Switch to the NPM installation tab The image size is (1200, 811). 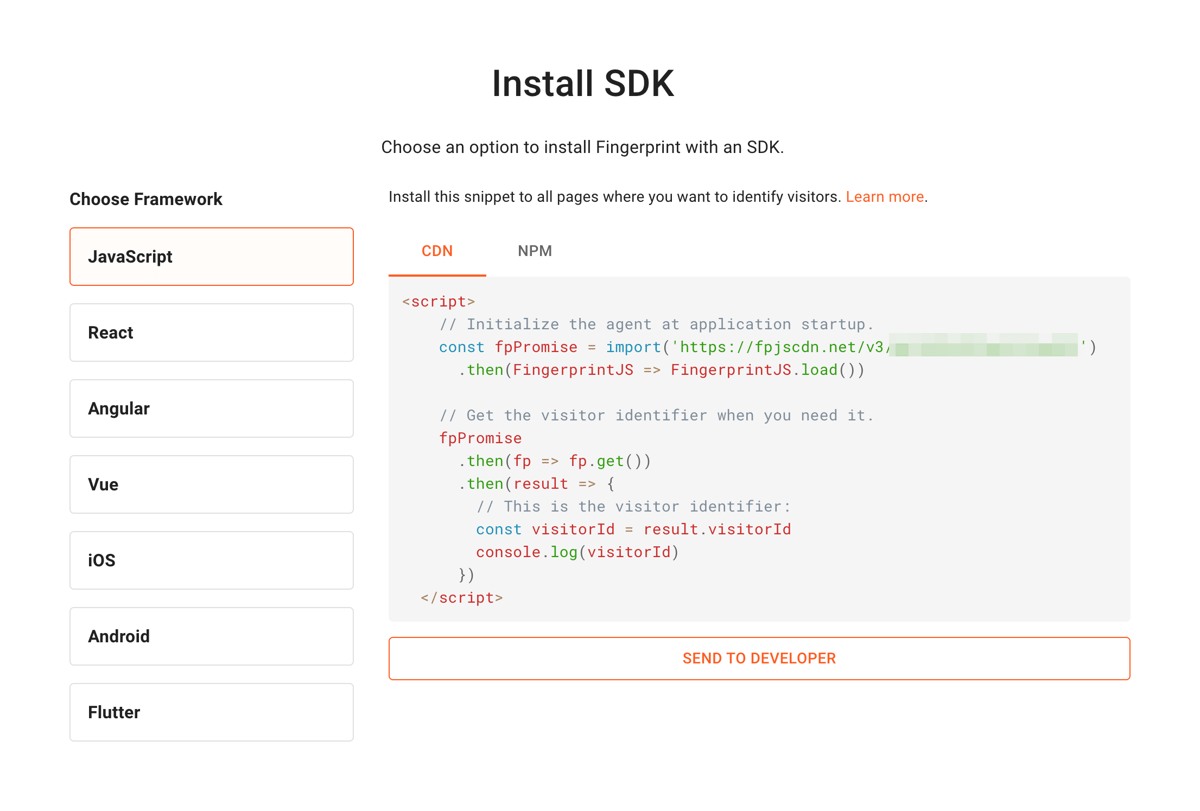pos(535,250)
